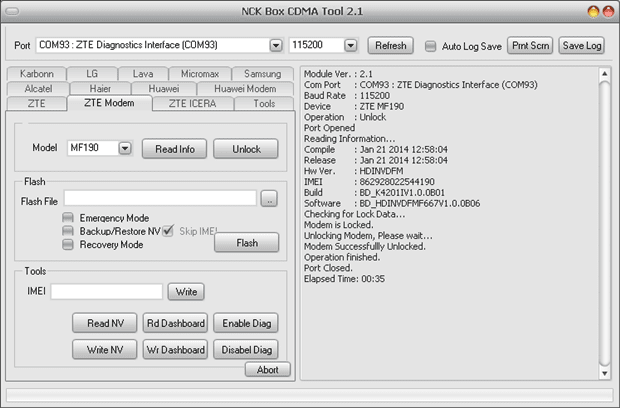Toggle the Backup/Restore NV checkbox
This screenshot has width=620, height=408.
[x=68, y=231]
